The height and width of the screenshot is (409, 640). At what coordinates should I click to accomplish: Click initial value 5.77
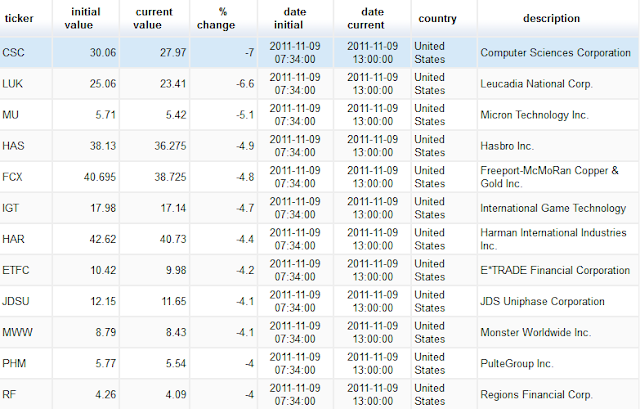coord(106,363)
